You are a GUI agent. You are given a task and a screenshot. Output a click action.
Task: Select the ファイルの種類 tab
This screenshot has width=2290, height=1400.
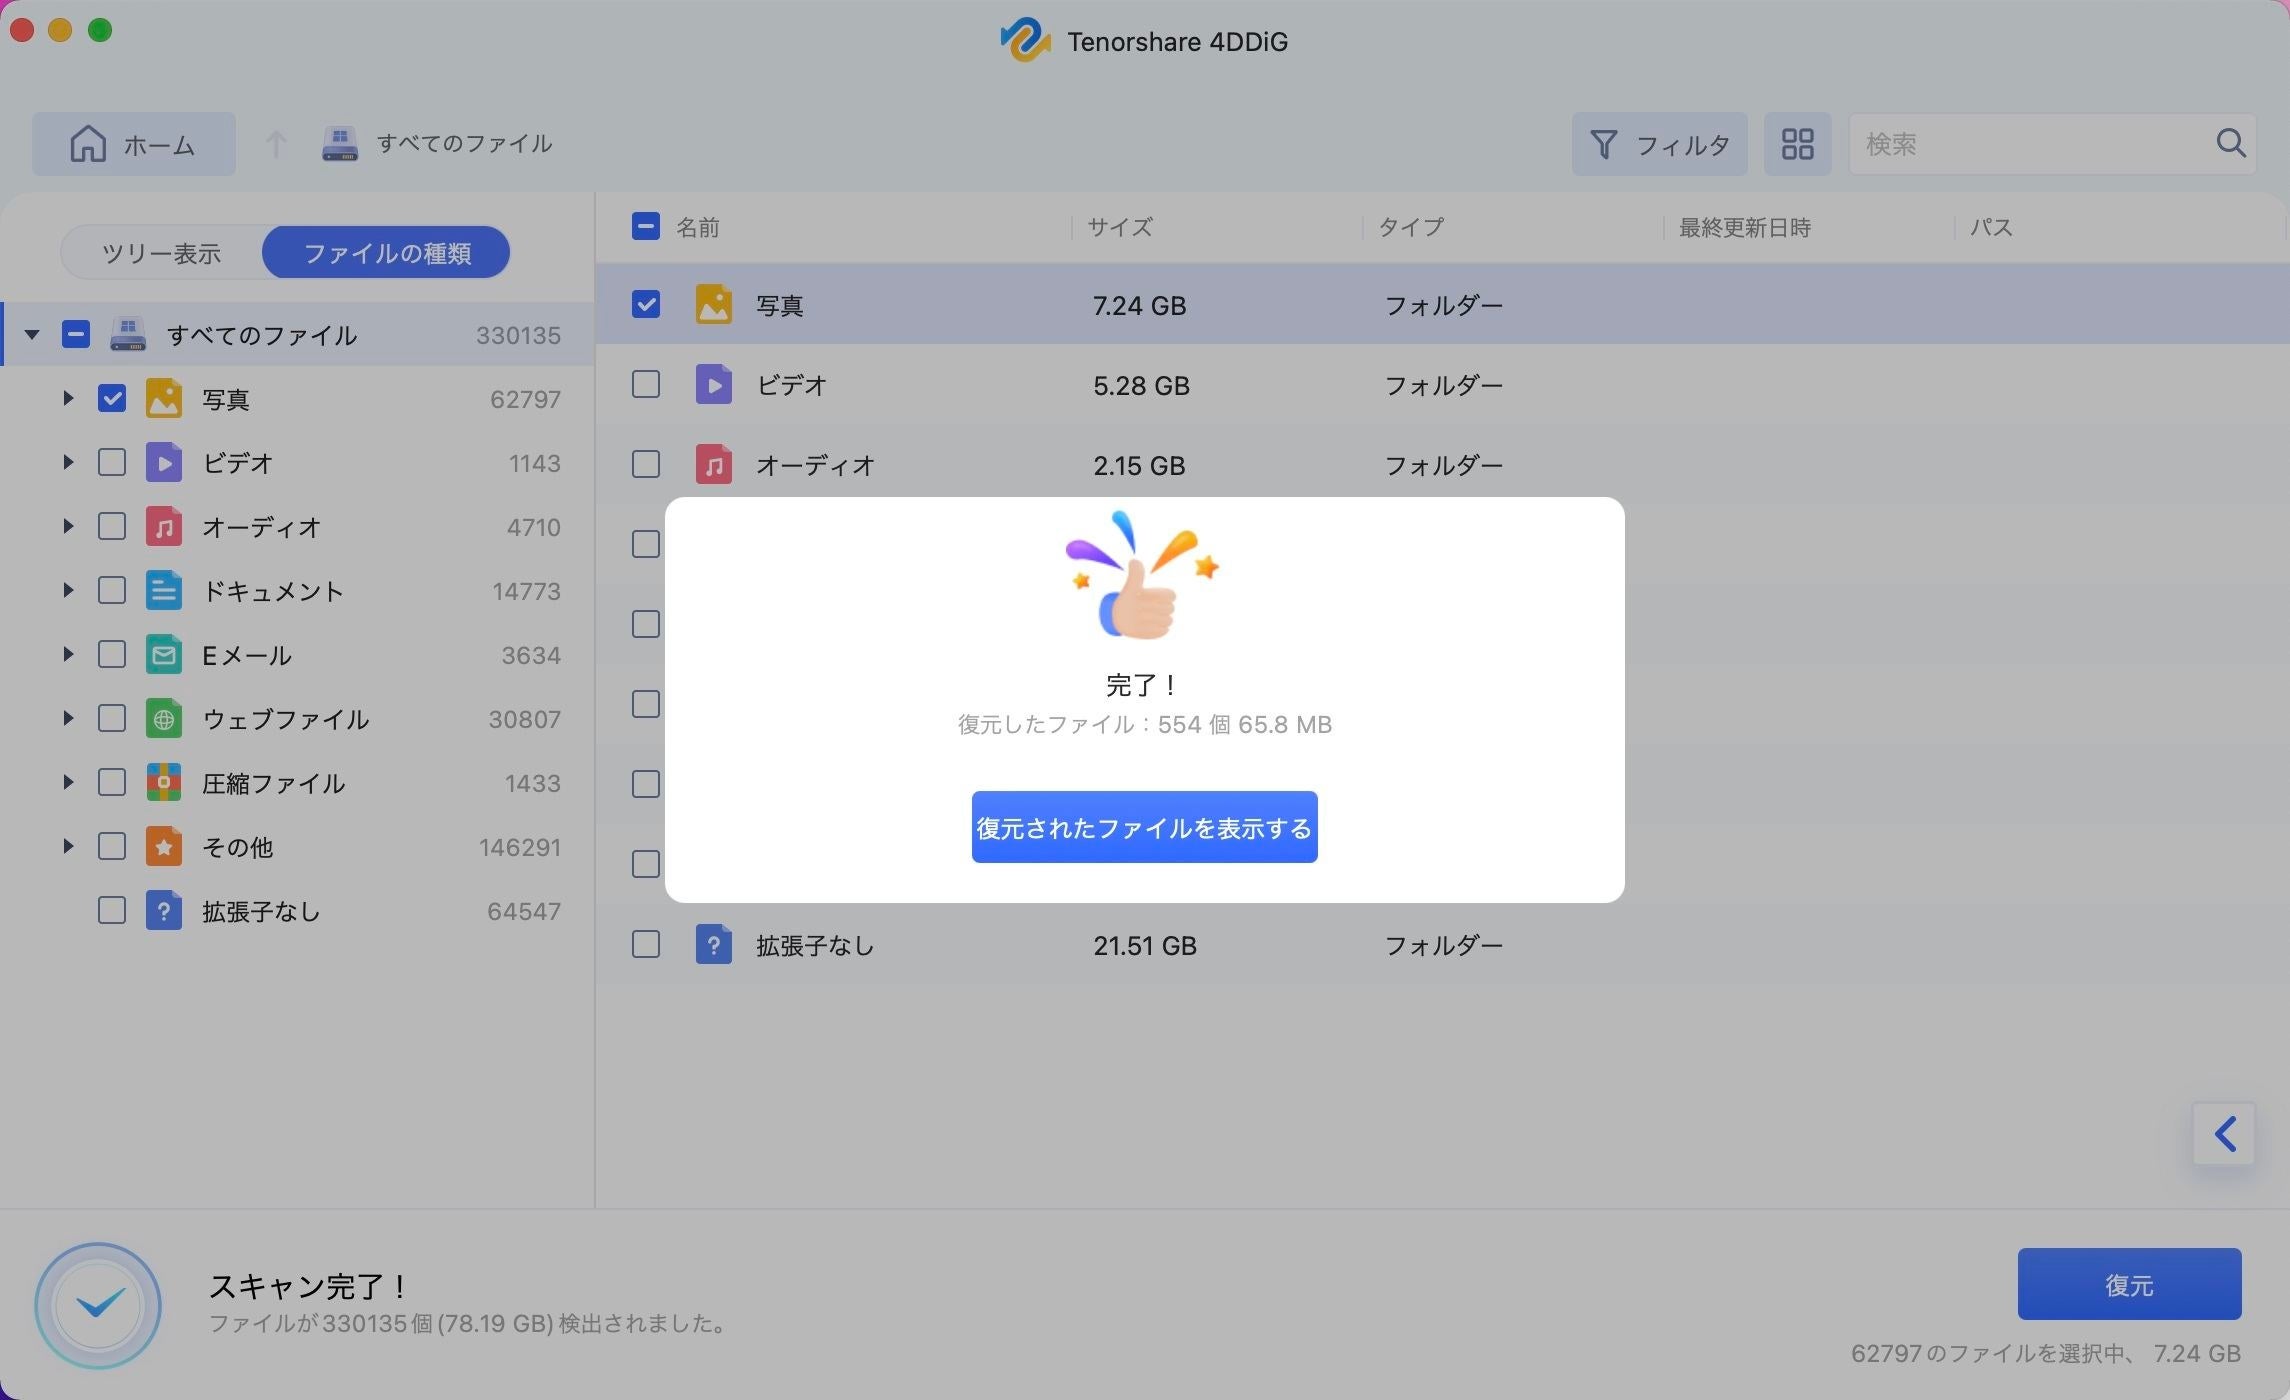[x=387, y=253]
